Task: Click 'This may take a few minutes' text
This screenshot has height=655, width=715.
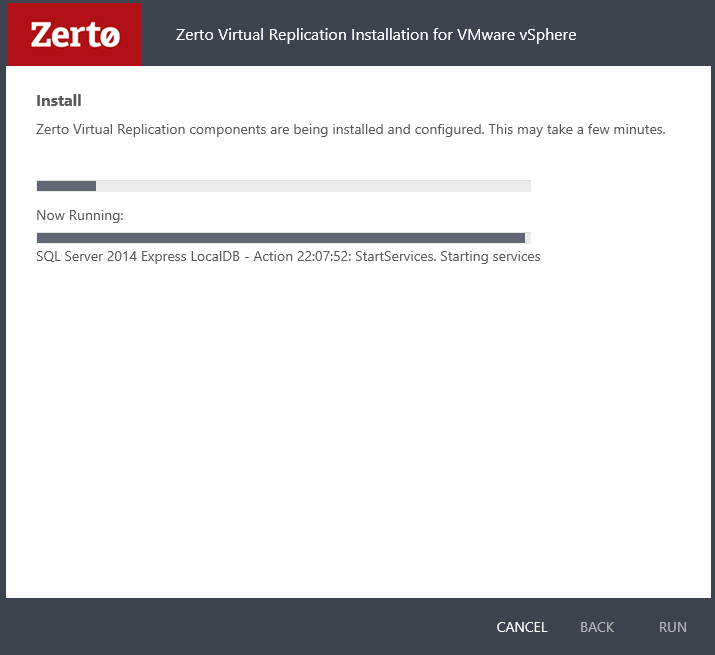Action: [576, 130]
